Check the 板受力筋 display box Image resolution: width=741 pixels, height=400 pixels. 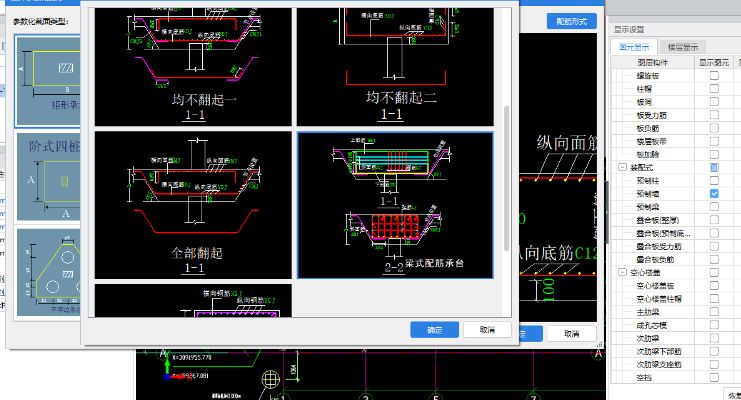(x=714, y=115)
